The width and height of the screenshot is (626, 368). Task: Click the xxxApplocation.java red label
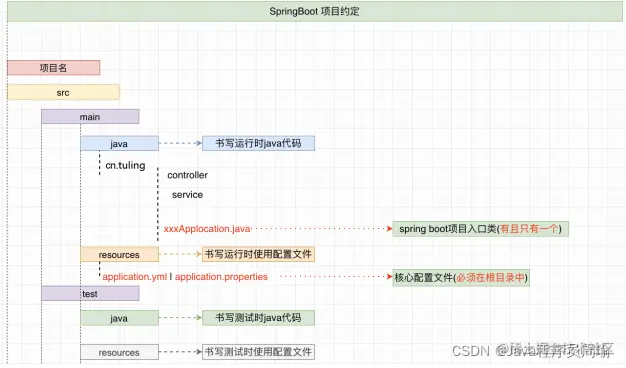(x=207, y=229)
